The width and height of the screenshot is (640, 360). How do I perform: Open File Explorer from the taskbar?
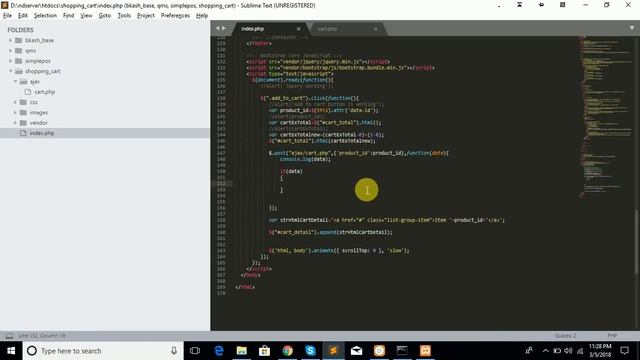click(242, 351)
